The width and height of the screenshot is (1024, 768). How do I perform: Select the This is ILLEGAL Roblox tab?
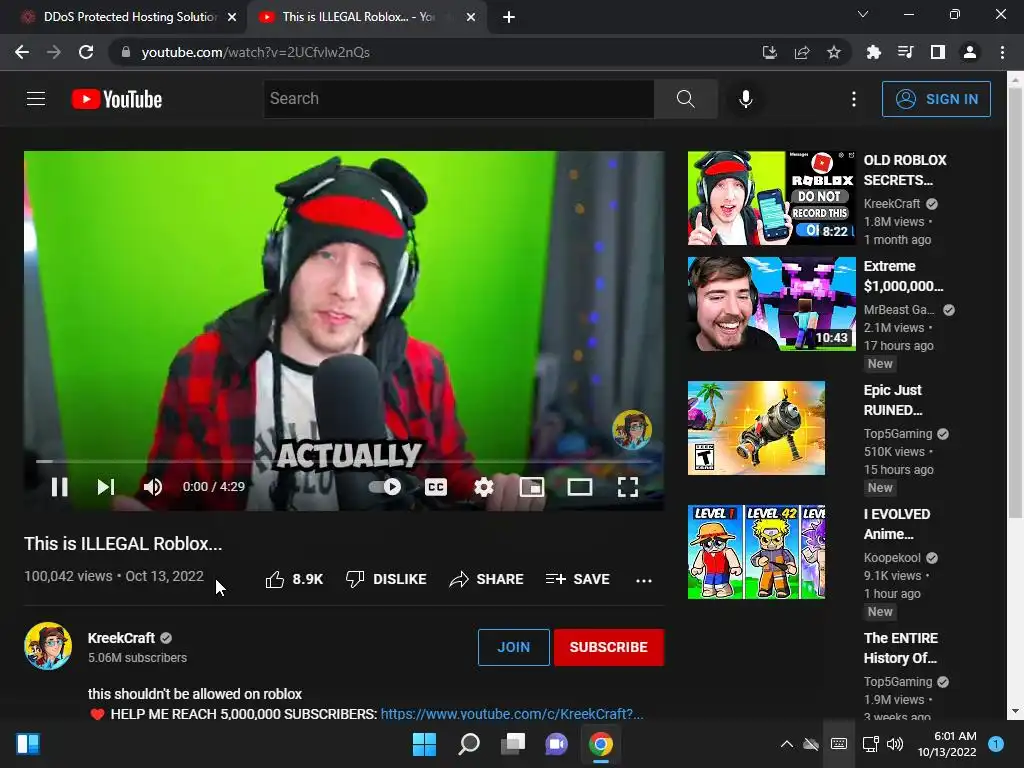pyautogui.click(x=366, y=17)
